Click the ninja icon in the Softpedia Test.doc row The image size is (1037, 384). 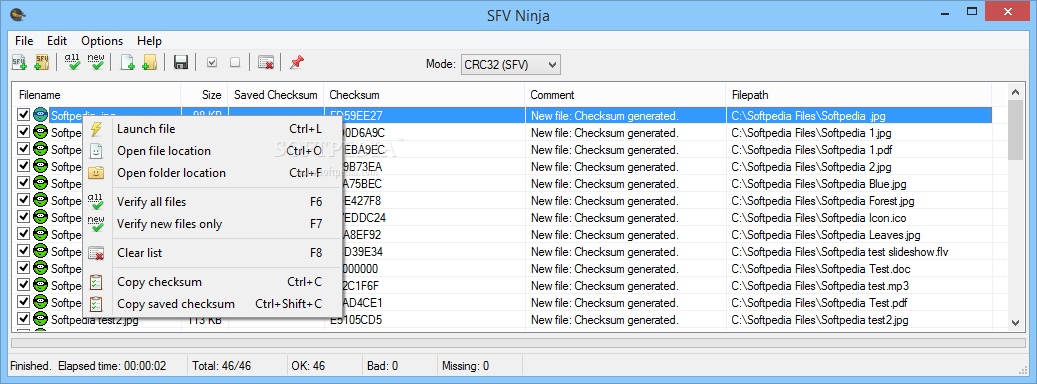tap(40, 268)
